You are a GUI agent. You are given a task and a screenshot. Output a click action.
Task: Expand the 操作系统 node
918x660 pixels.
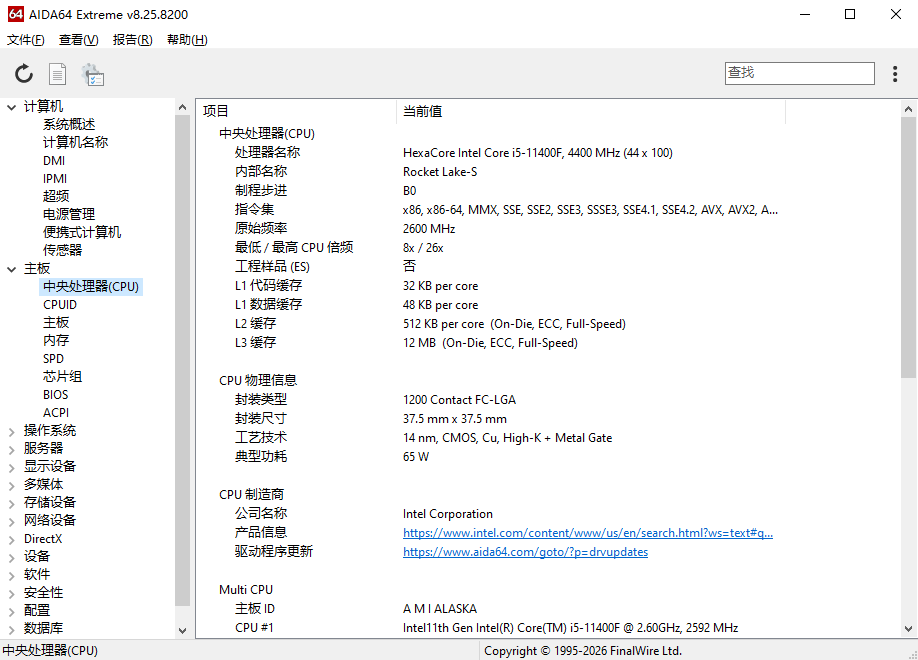[x=11, y=432]
